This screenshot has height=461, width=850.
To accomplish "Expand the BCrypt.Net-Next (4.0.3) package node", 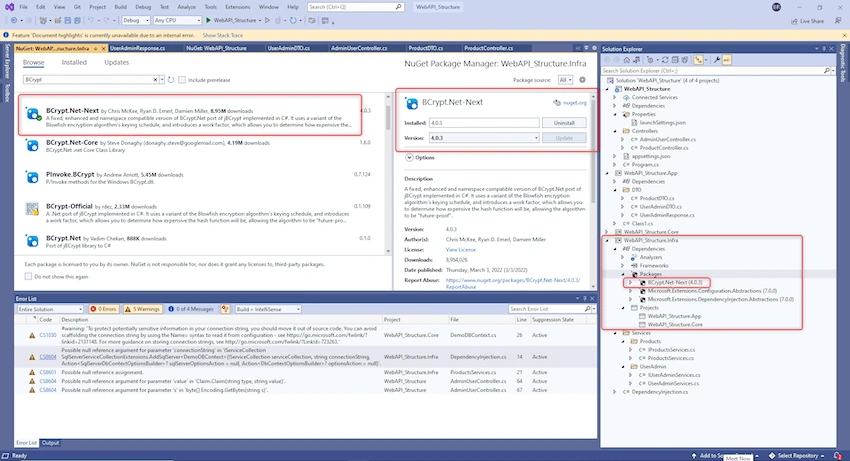I will pyautogui.click(x=630, y=283).
